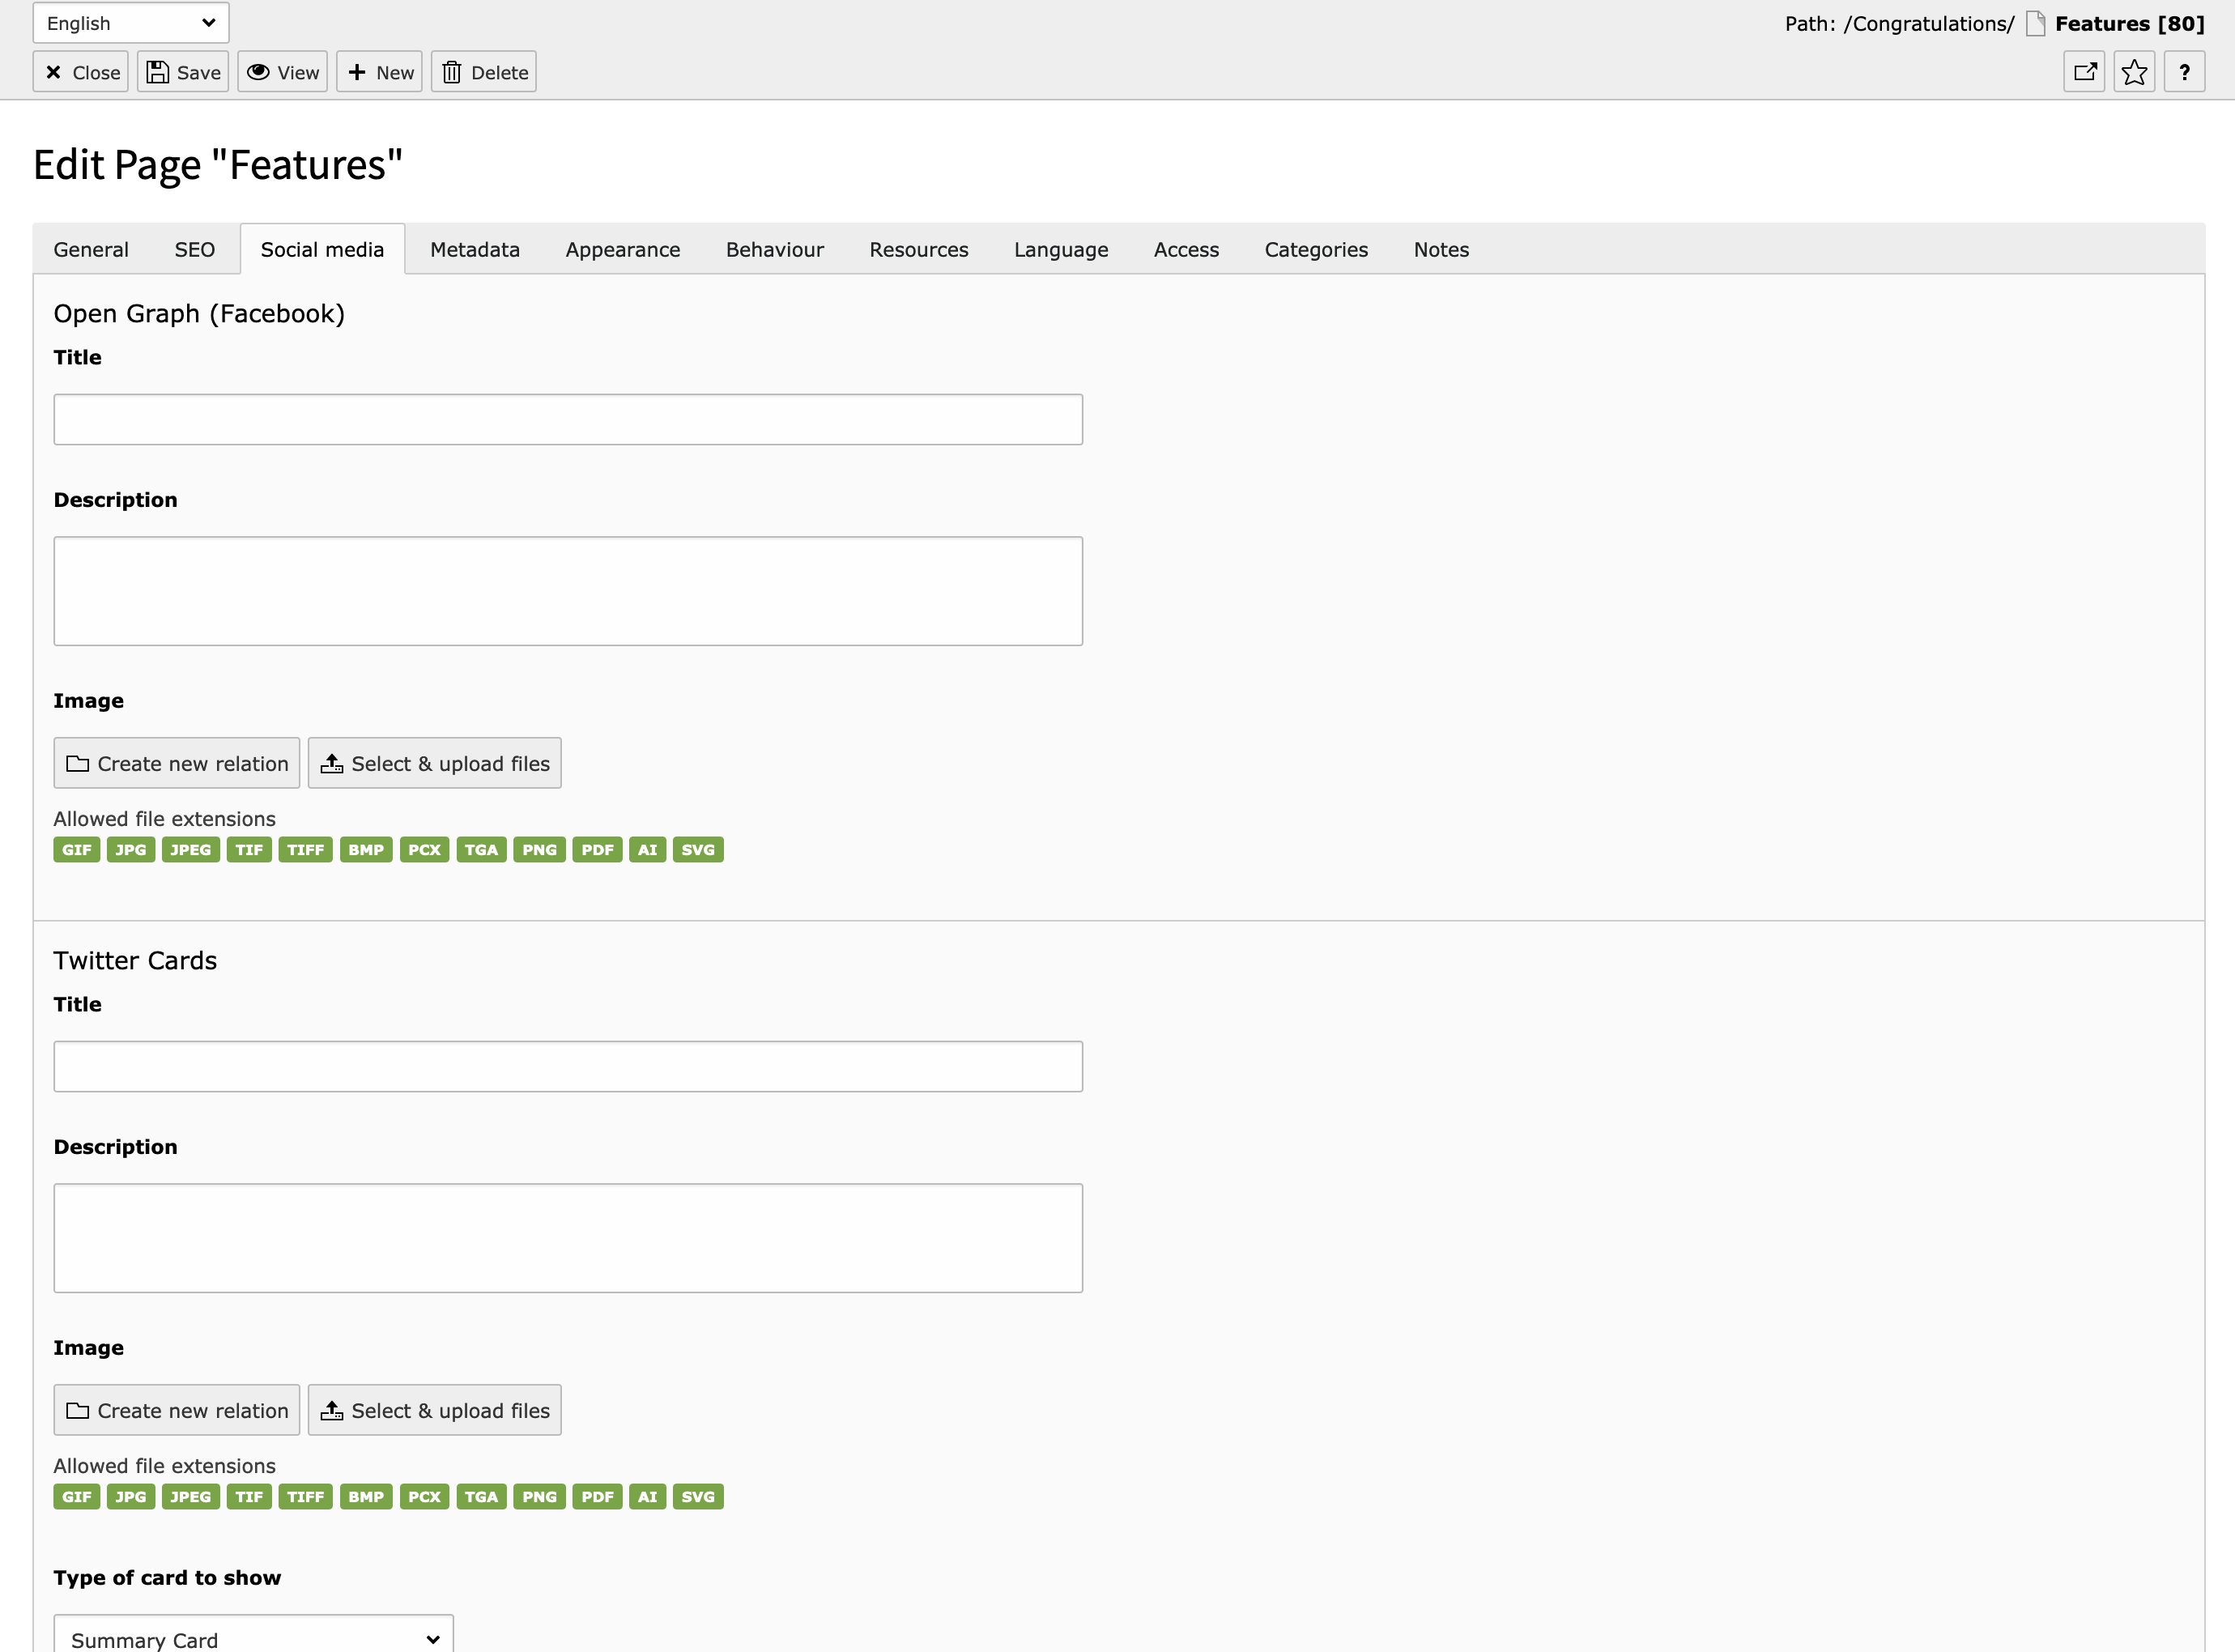The width and height of the screenshot is (2235, 1652).
Task: Focus the Open Graph Title field
Action: pyautogui.click(x=567, y=419)
